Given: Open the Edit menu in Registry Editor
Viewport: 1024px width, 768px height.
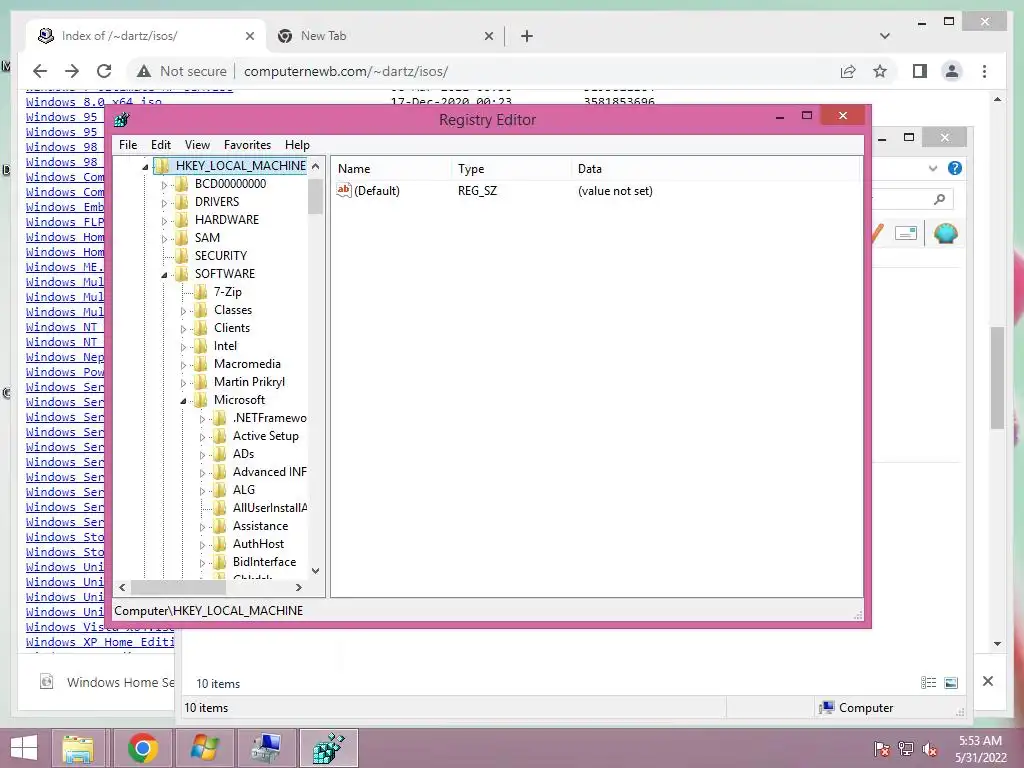Looking at the screenshot, I should click(161, 145).
